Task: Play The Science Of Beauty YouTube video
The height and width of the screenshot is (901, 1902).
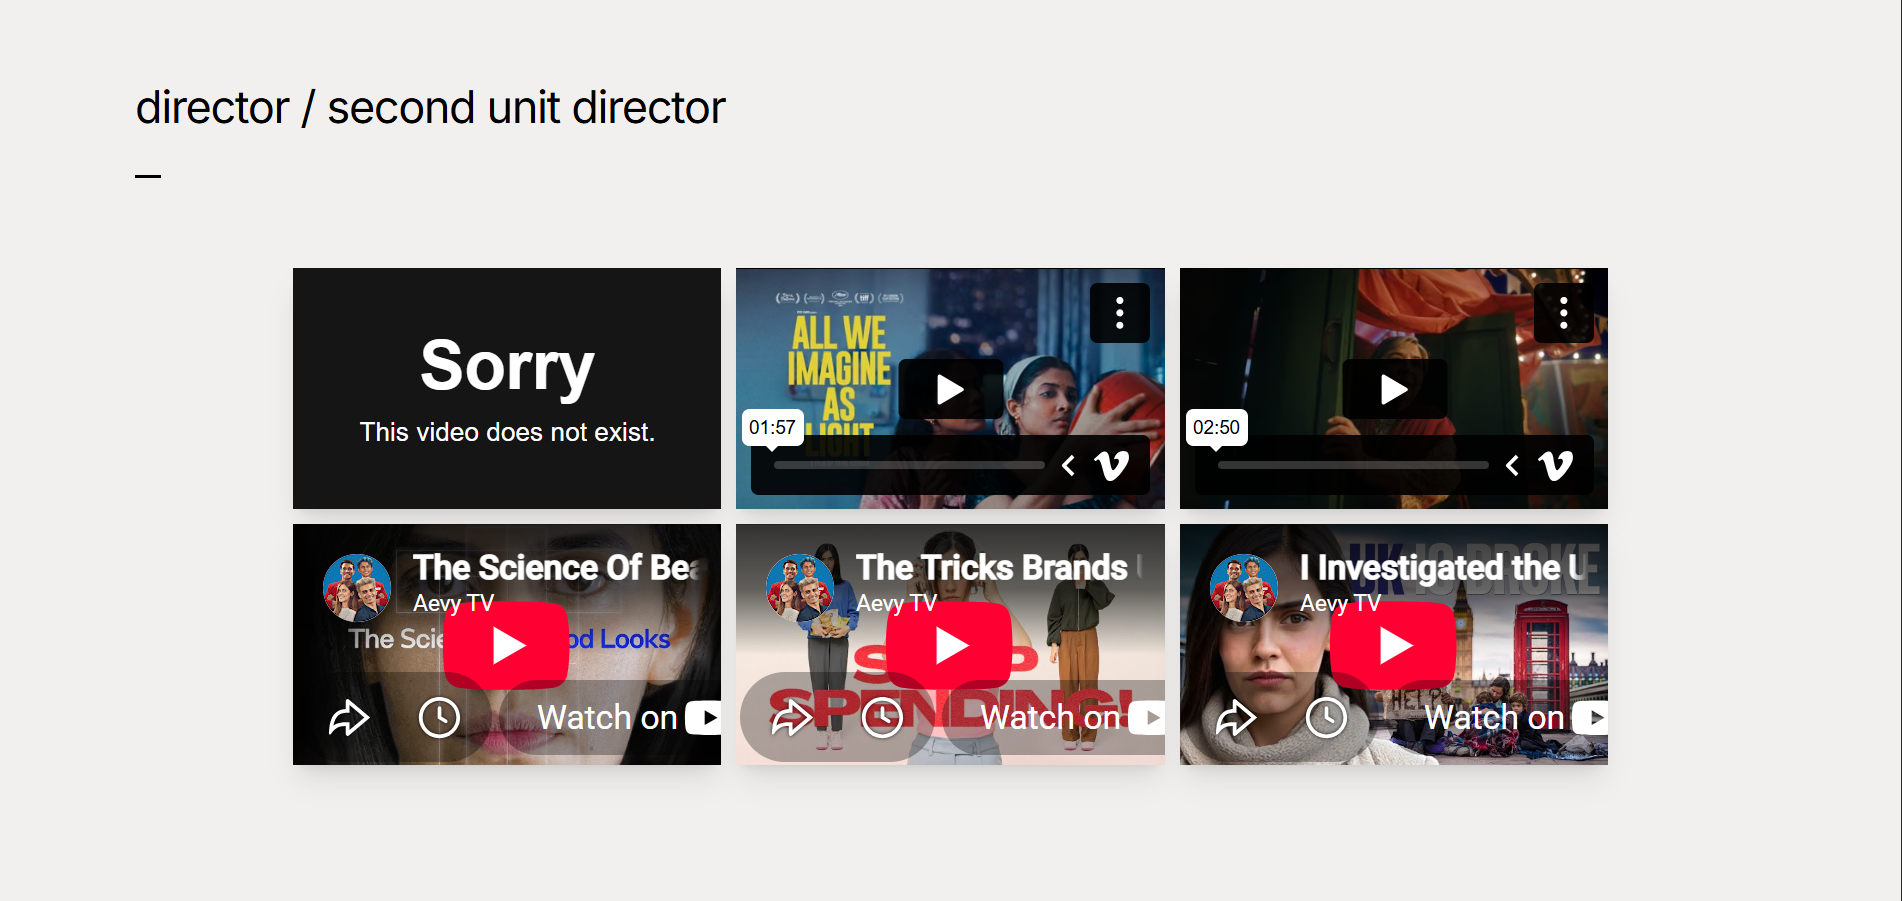Action: click(x=507, y=645)
